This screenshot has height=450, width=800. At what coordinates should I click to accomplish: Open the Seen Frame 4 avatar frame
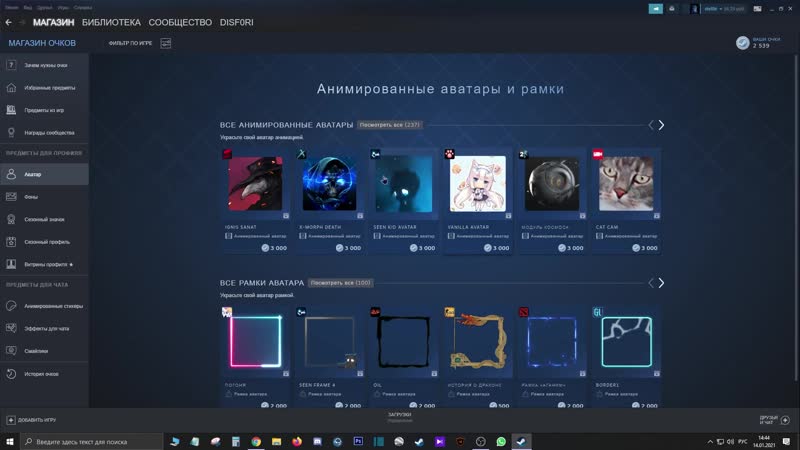pyautogui.click(x=329, y=342)
